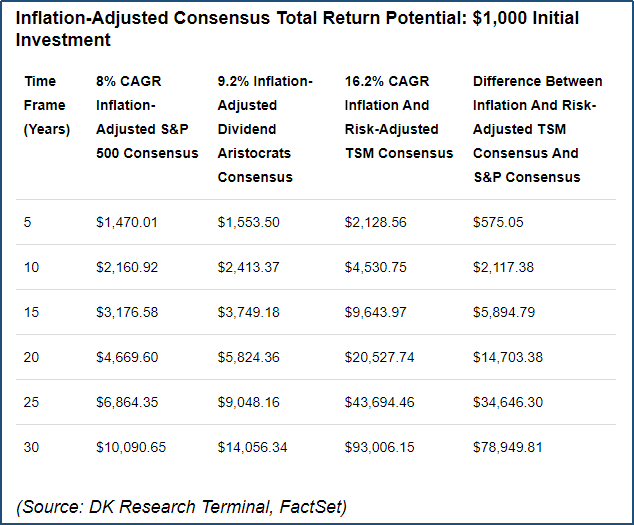The height and width of the screenshot is (525, 634).
Task: Click the $575.05 difference value
Action: (x=498, y=222)
